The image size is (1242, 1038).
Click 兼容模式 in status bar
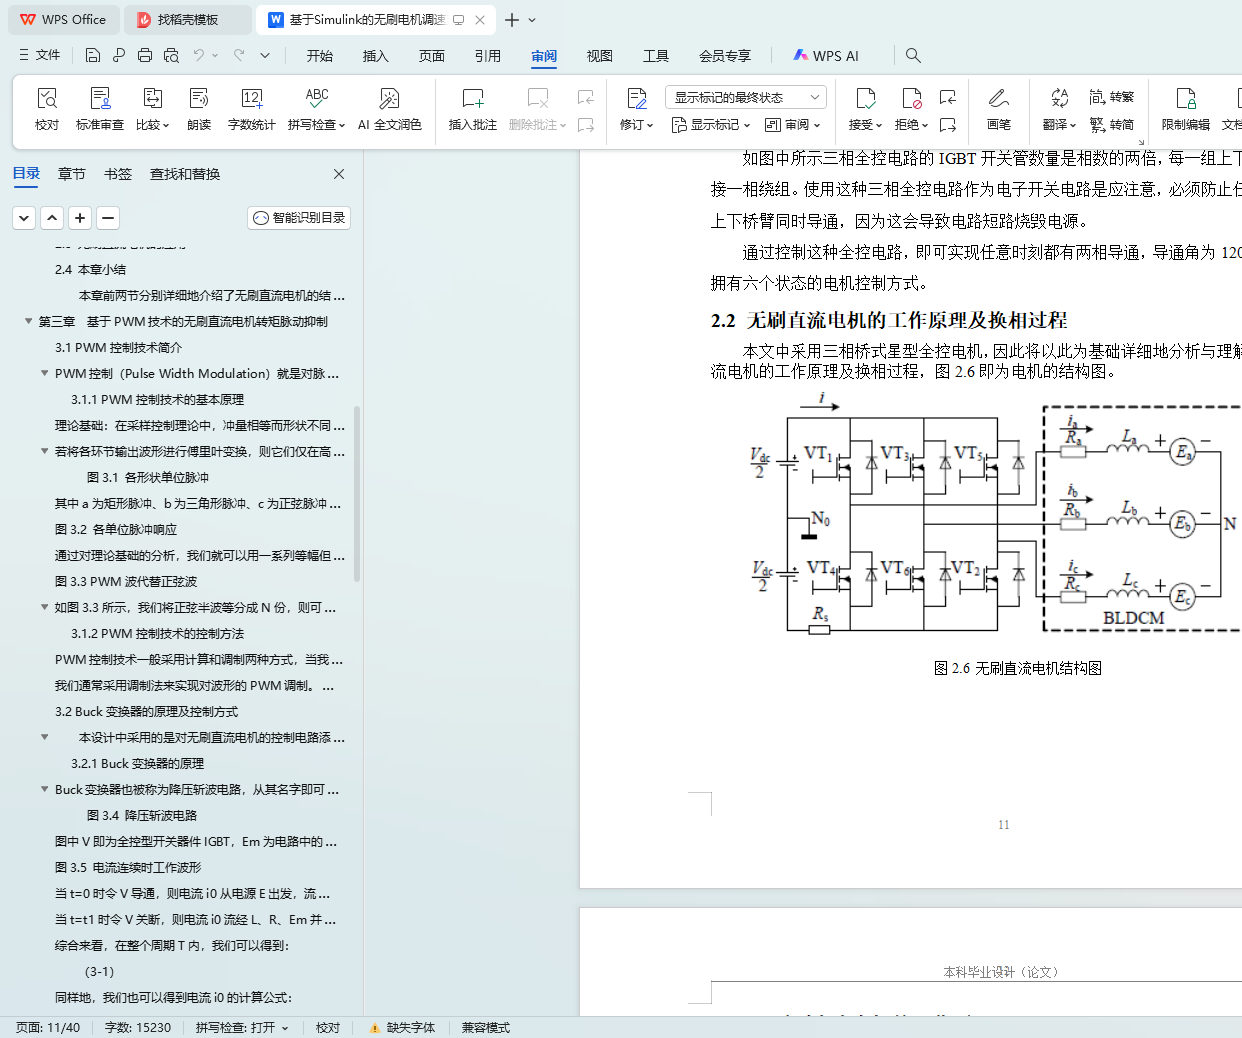[486, 1027]
